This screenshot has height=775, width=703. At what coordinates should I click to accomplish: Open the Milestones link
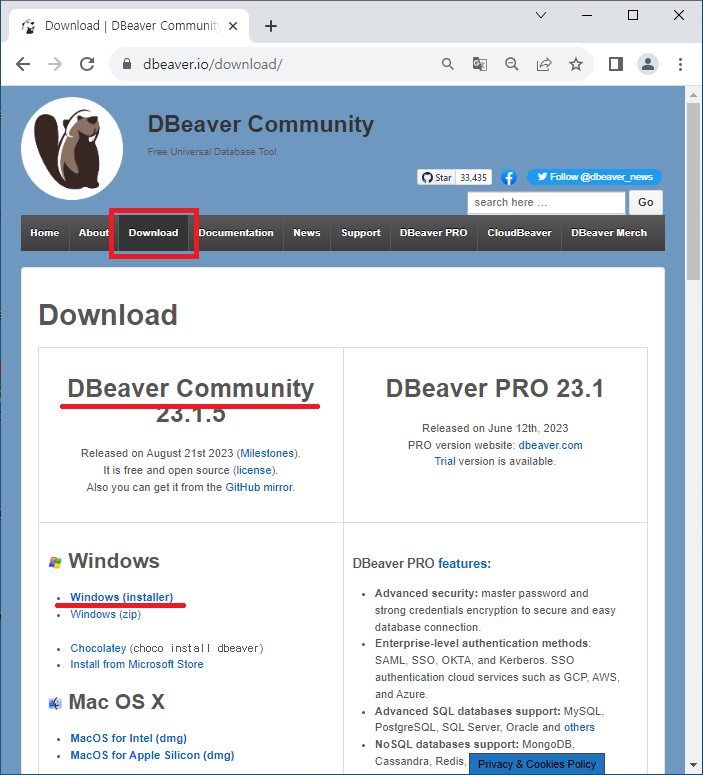[267, 453]
